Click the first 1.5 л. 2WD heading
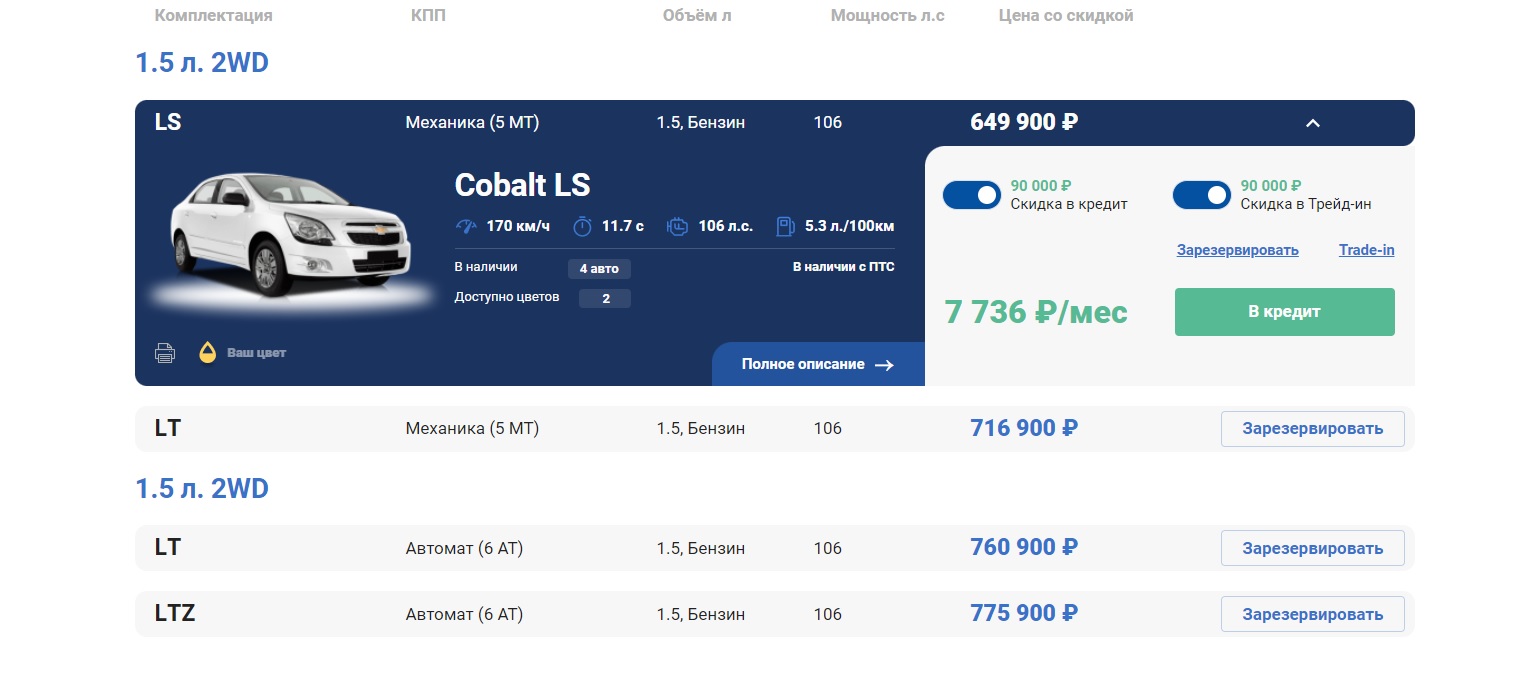1527x687 pixels. coord(202,63)
